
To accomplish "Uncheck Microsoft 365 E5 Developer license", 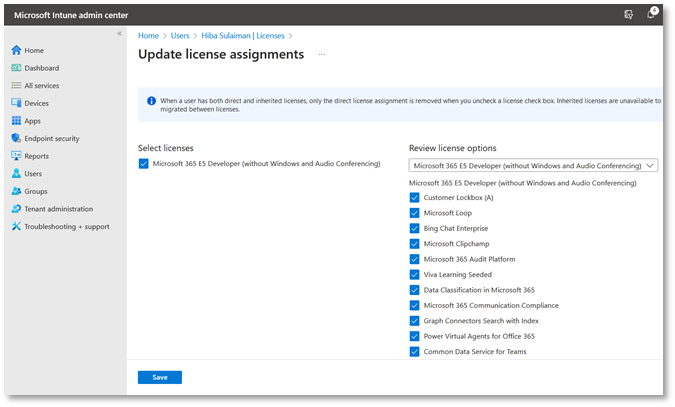I will (x=144, y=164).
